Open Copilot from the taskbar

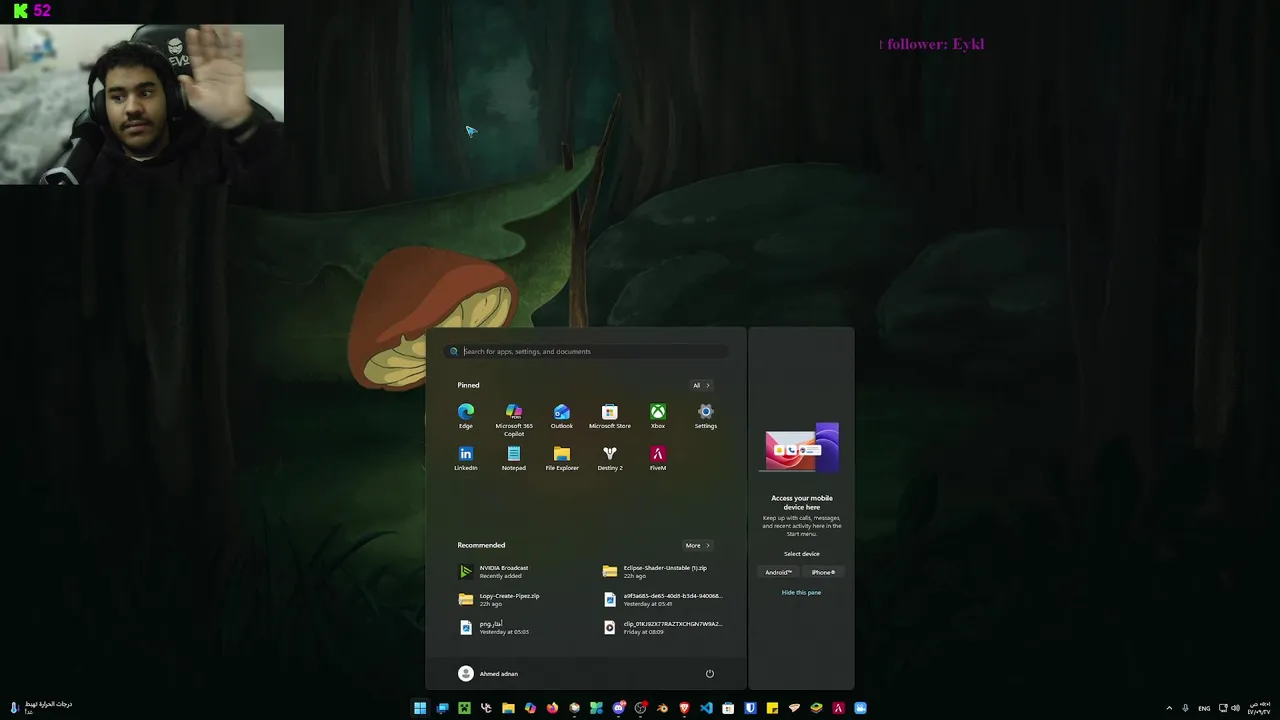pos(530,708)
